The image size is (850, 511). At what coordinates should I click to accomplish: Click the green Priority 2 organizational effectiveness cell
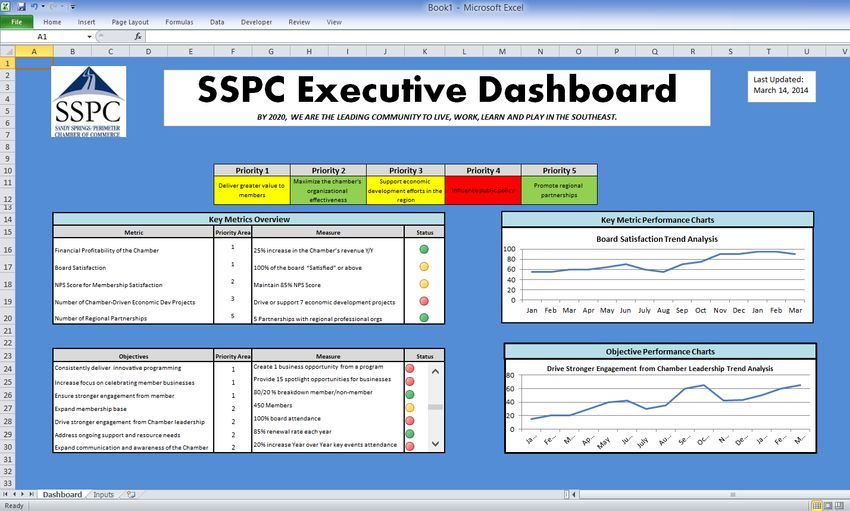328,190
